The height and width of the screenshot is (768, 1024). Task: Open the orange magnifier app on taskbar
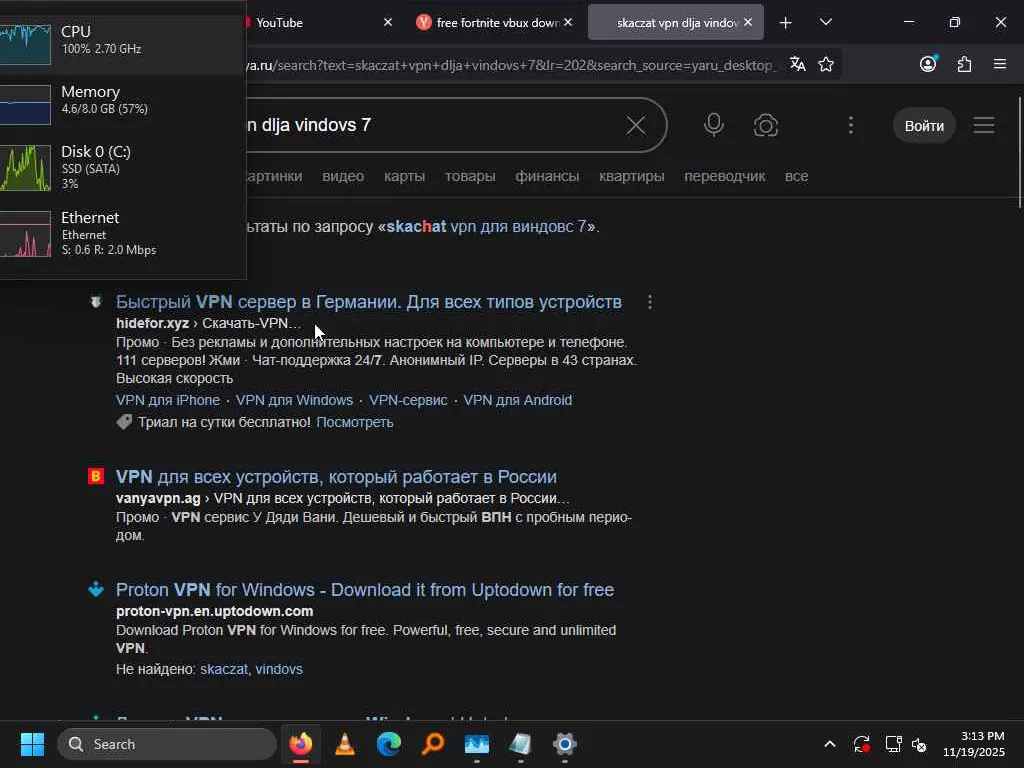click(x=432, y=744)
